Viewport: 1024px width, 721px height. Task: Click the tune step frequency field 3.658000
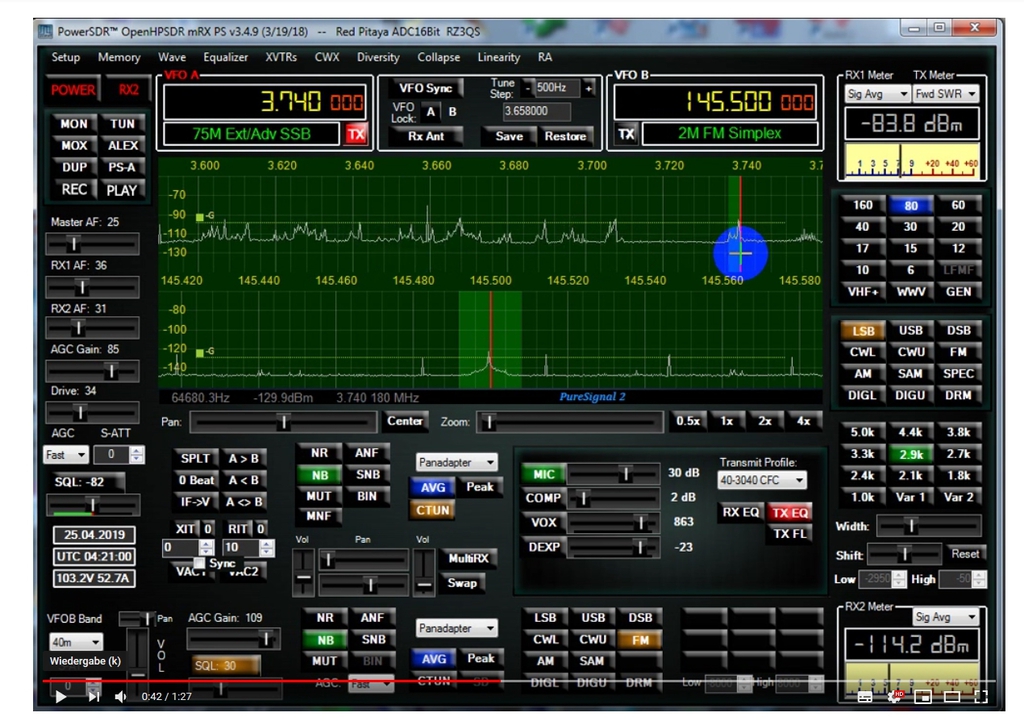537,112
